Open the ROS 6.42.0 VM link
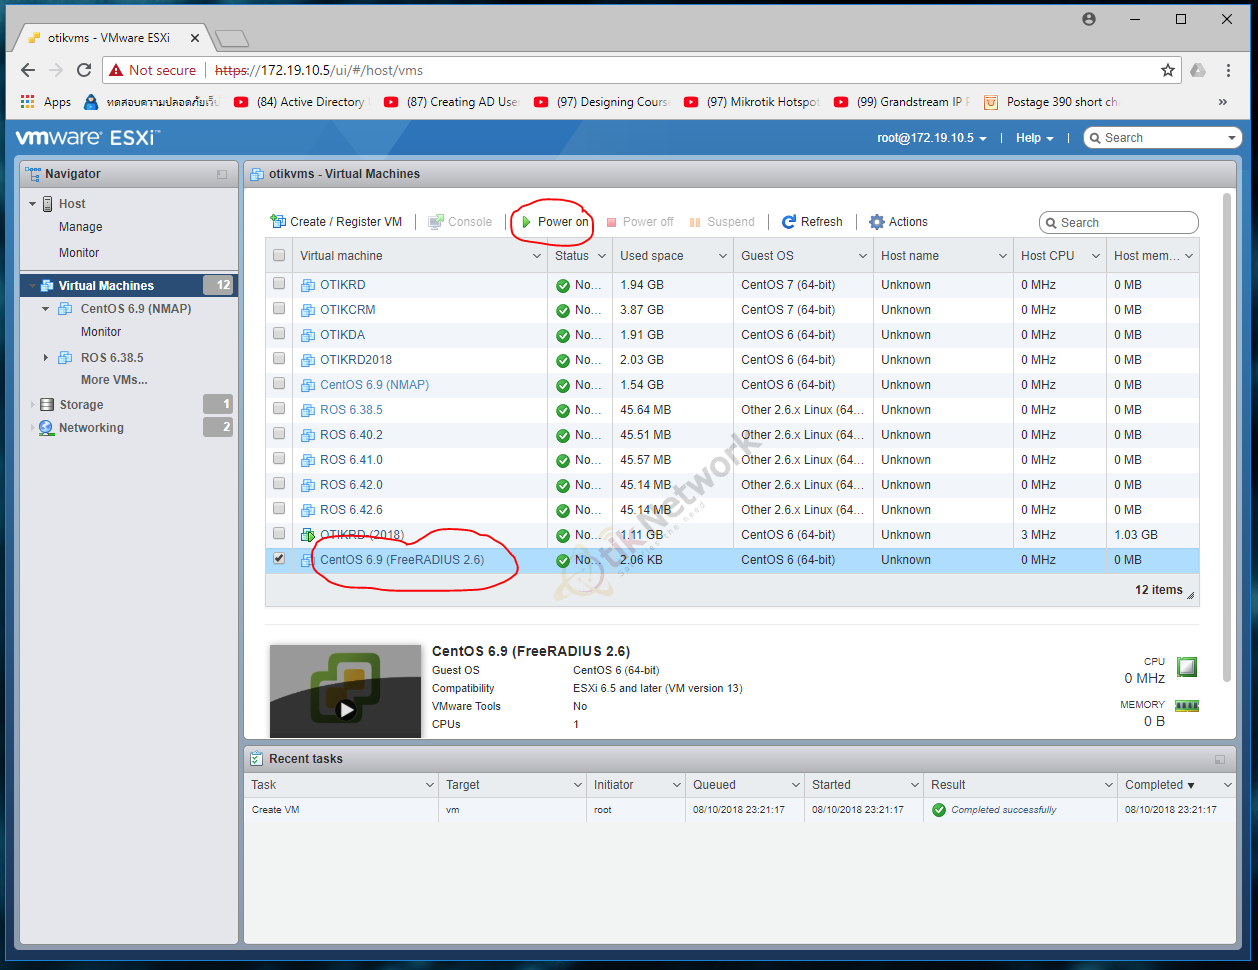This screenshot has height=970, width=1258. [x=351, y=485]
